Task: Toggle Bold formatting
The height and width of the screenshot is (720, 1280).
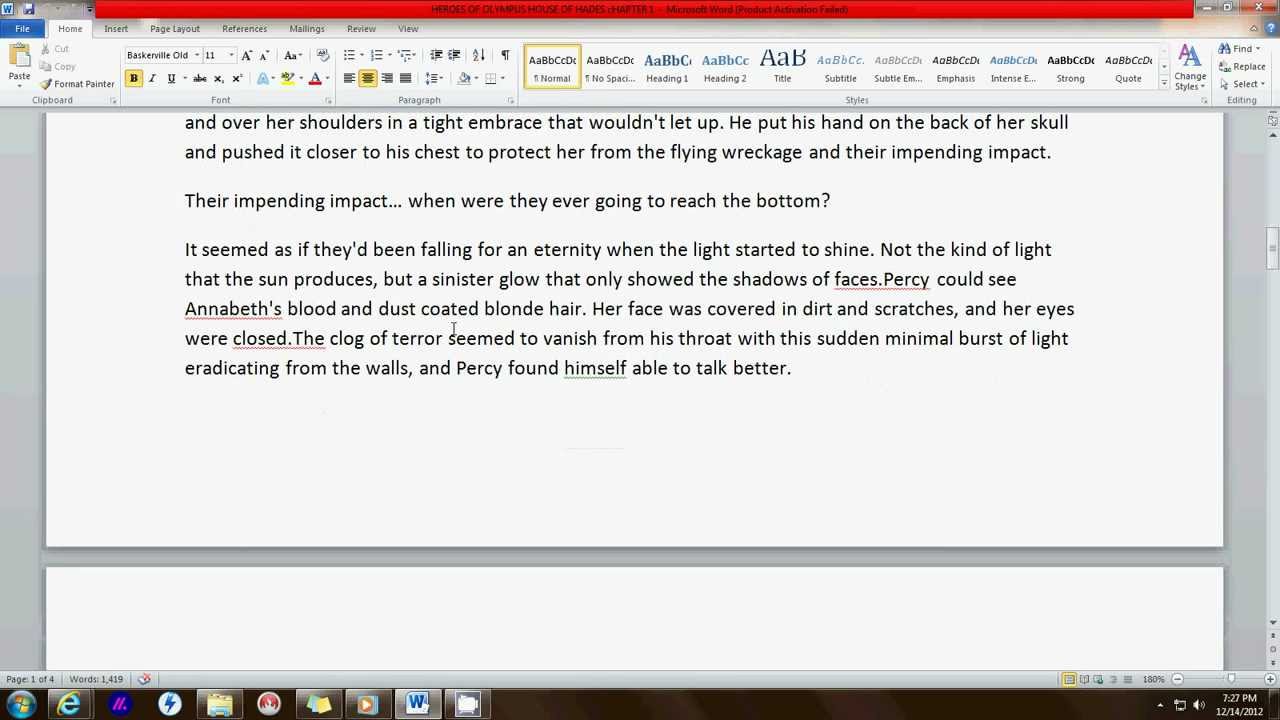Action: point(133,78)
